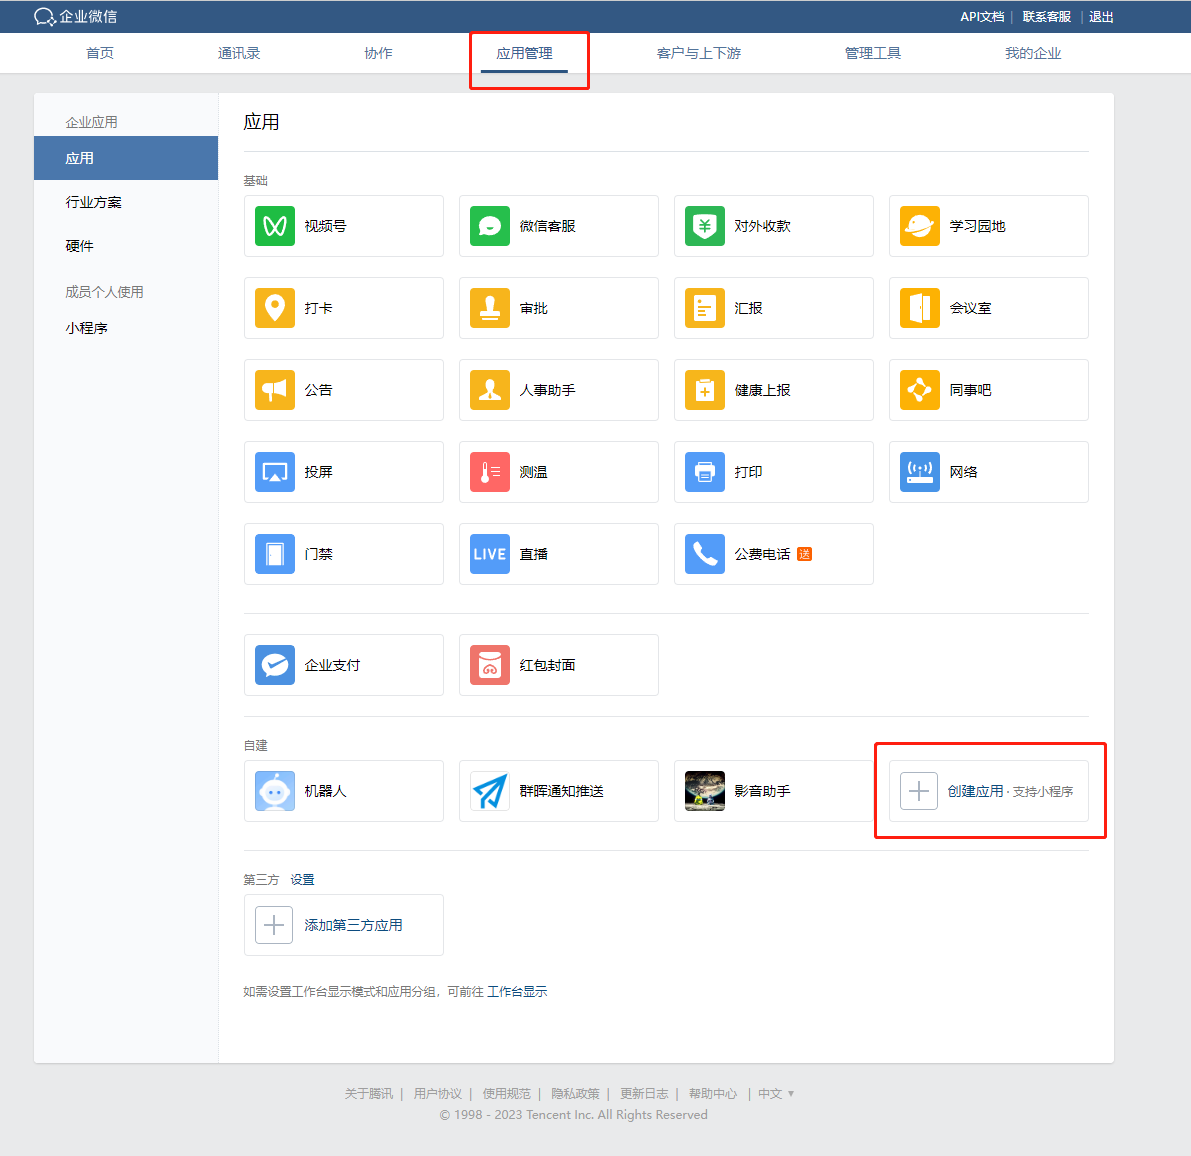
Task: Click the 微信客服 green chat icon
Action: [x=490, y=226]
